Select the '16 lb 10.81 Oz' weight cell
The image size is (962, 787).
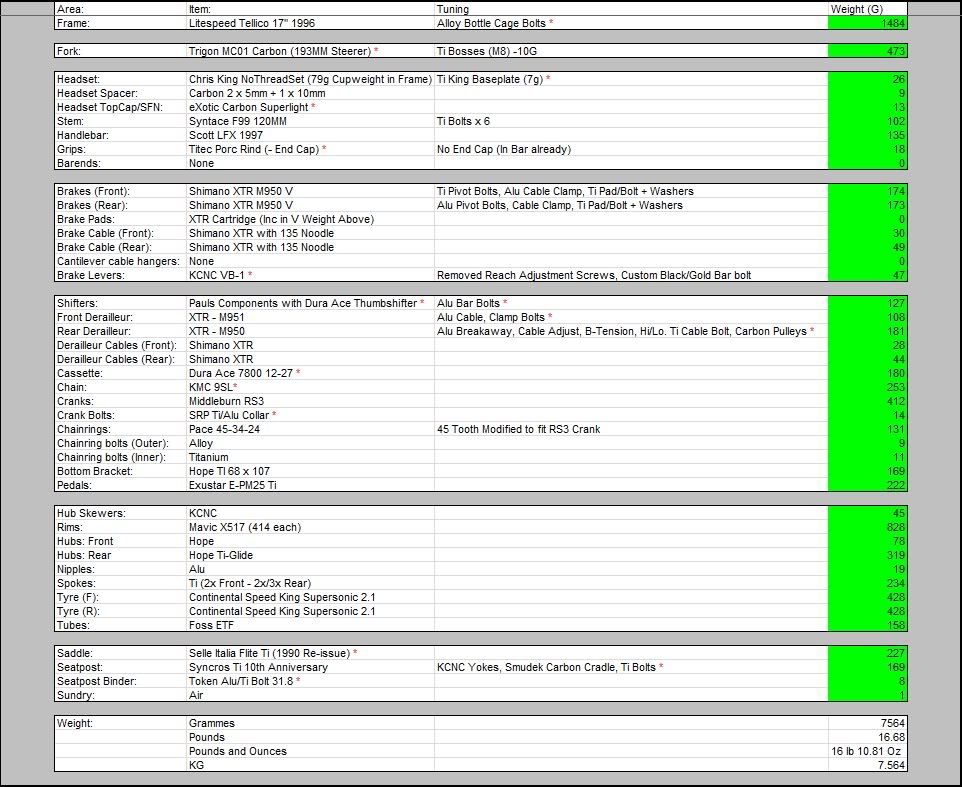click(866, 752)
